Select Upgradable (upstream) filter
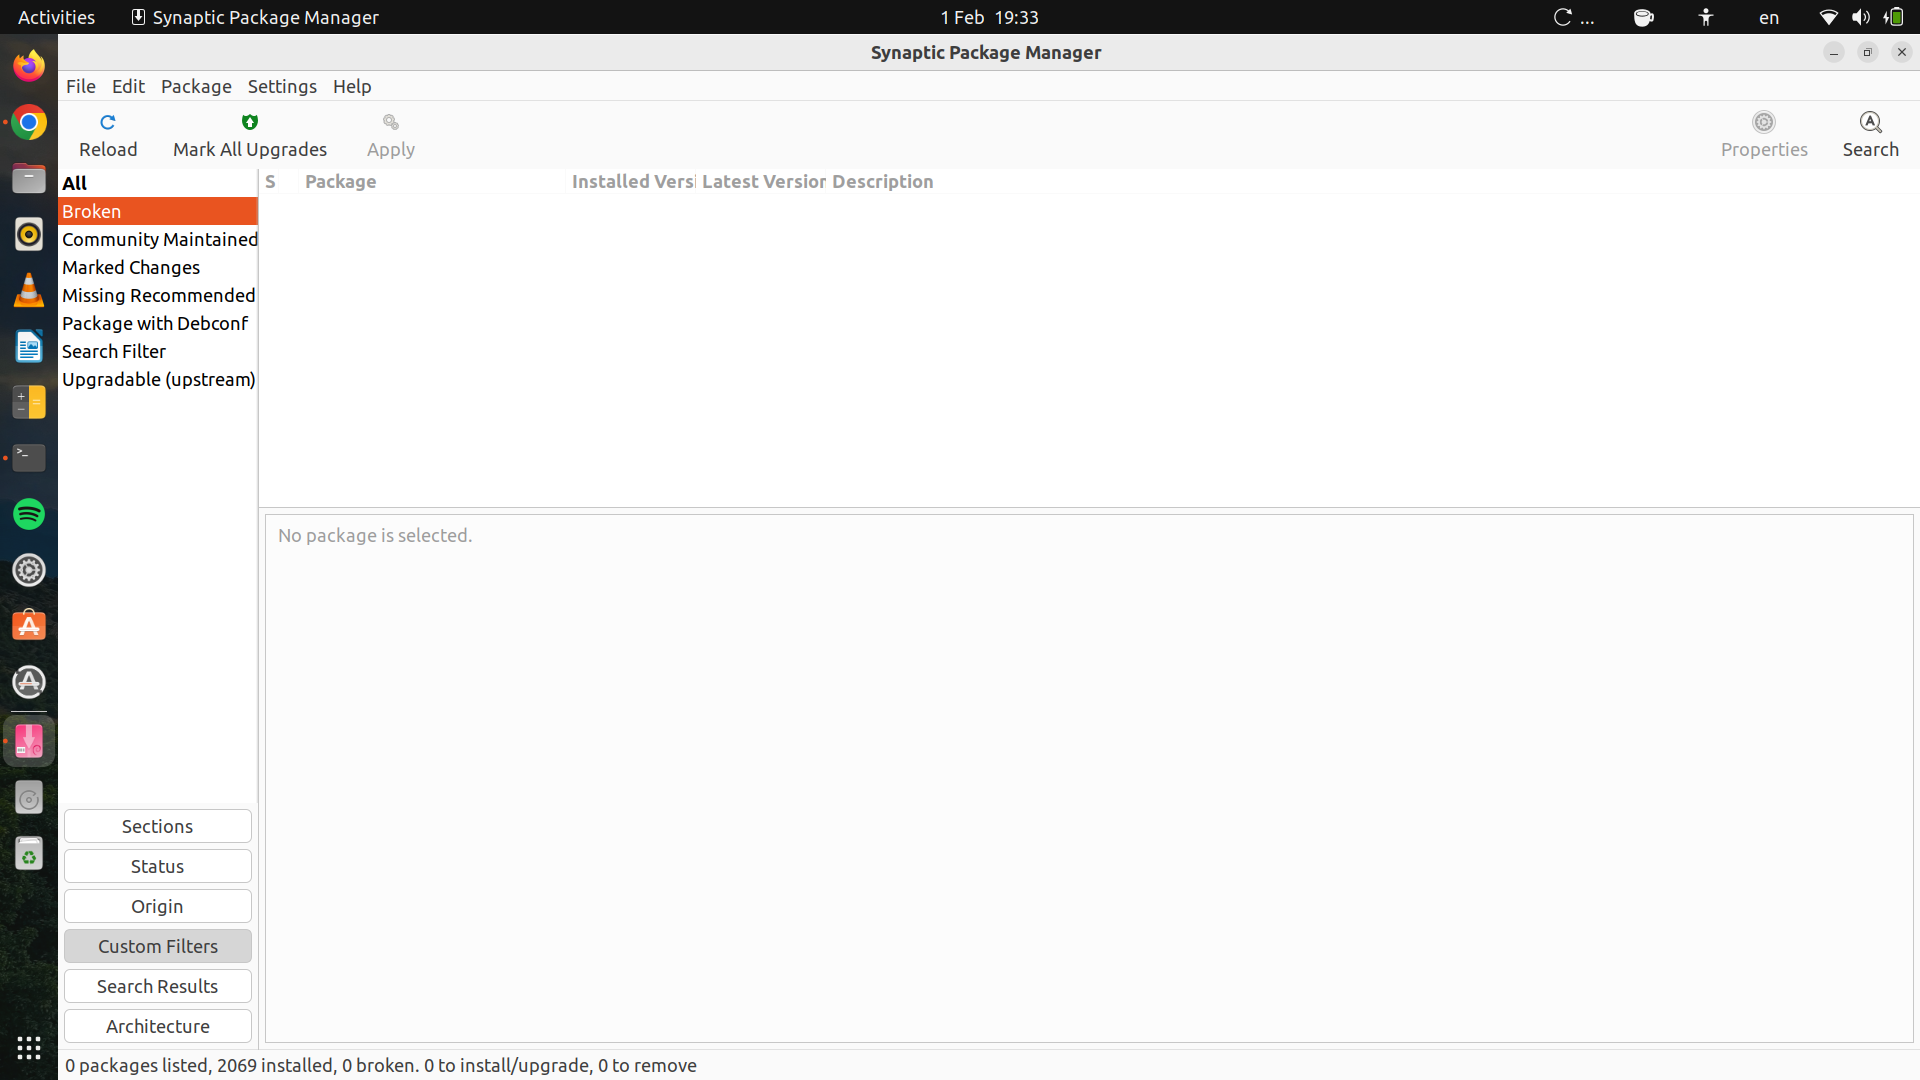The image size is (1920, 1080). tap(158, 379)
